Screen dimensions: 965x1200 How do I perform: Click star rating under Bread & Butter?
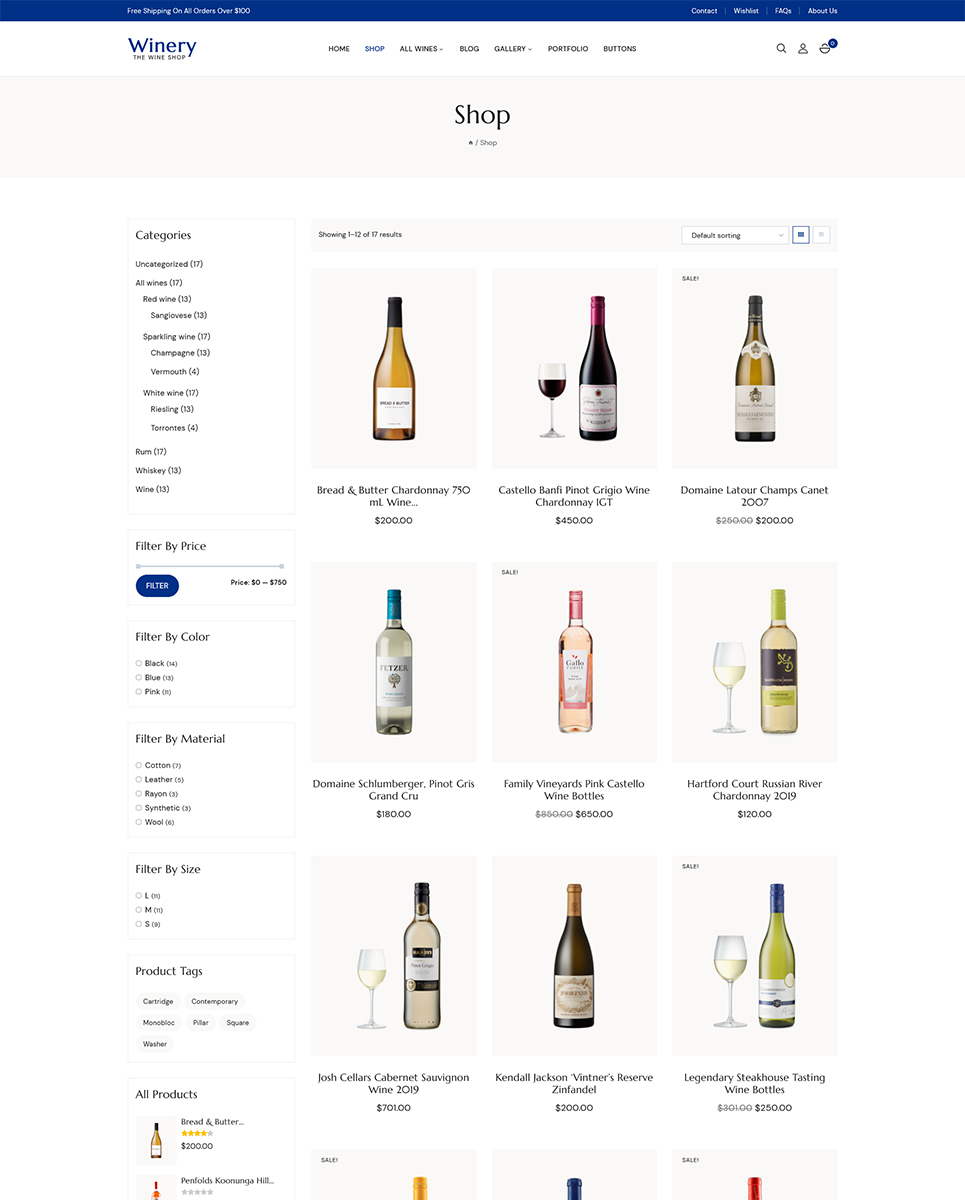point(197,1133)
